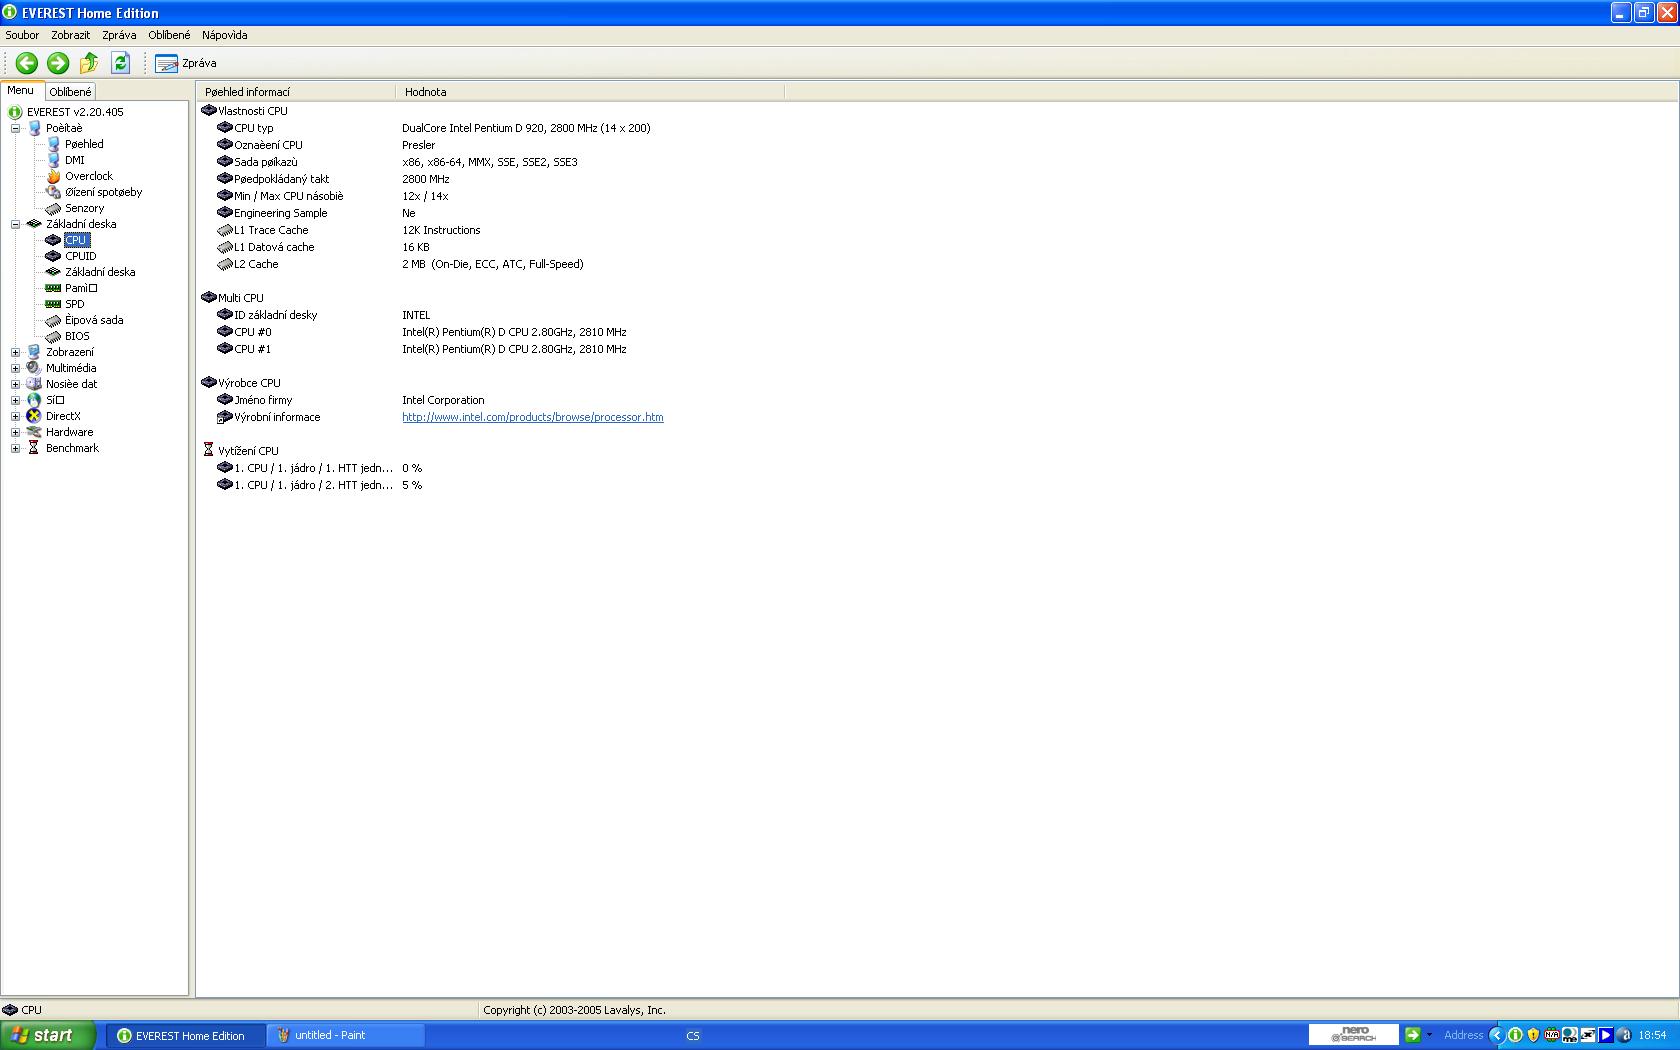Select the chipset icon in tree

point(54,320)
